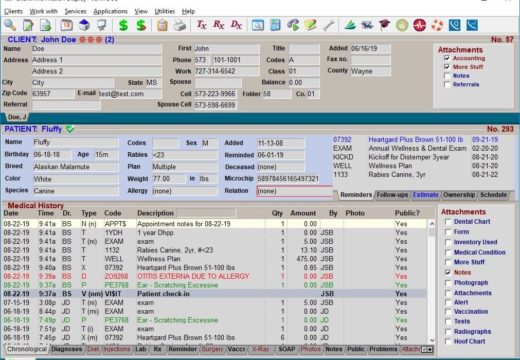This screenshot has width=520, height=360.
Task: Click the yellow note with pencil icon
Action: click(x=310, y=25)
